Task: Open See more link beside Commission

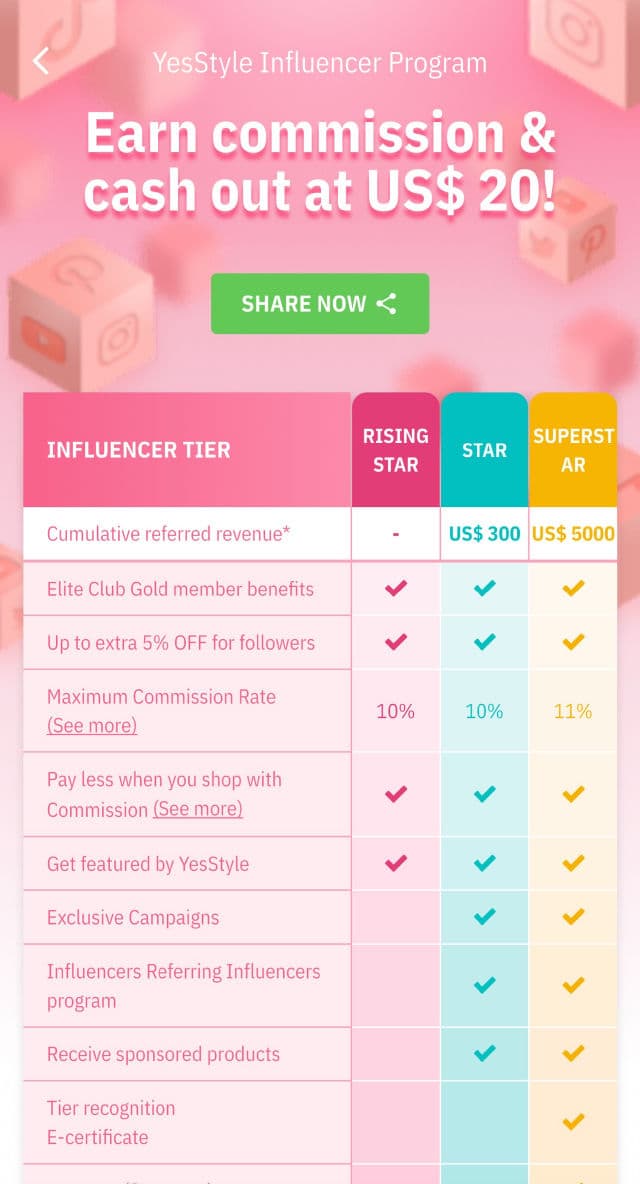Action: click(x=198, y=809)
